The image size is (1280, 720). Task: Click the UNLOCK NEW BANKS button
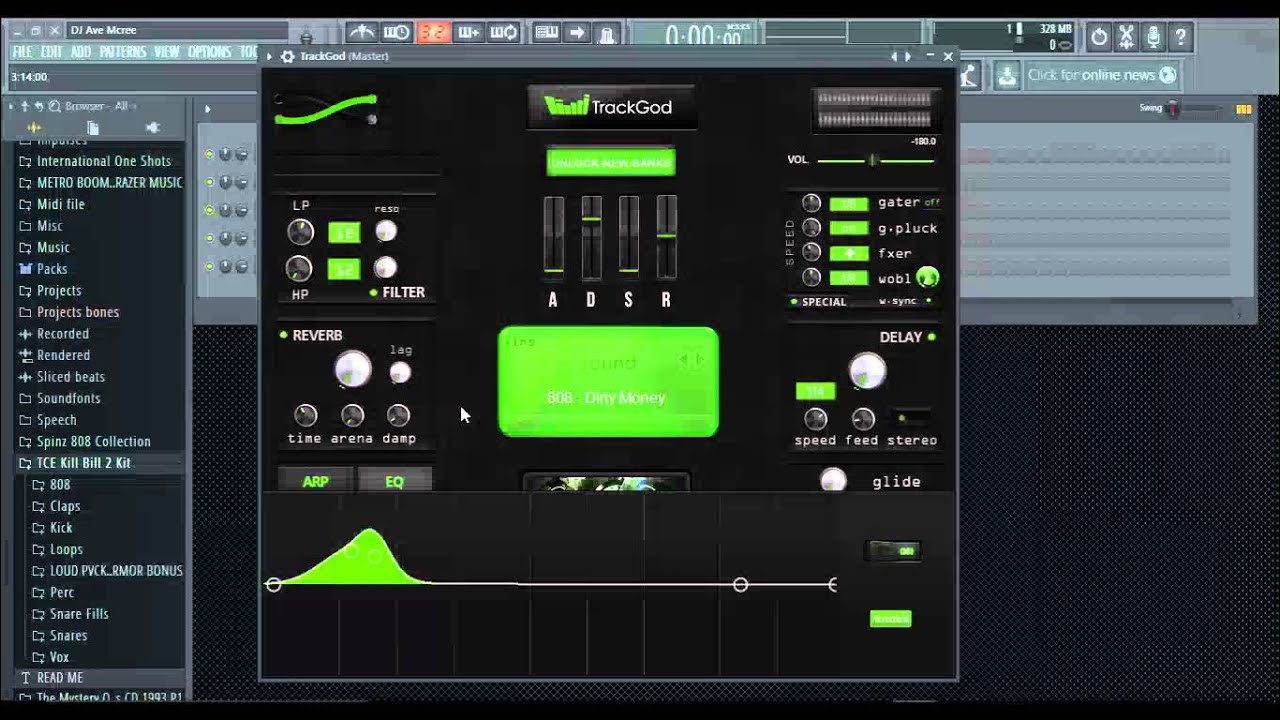[611, 162]
